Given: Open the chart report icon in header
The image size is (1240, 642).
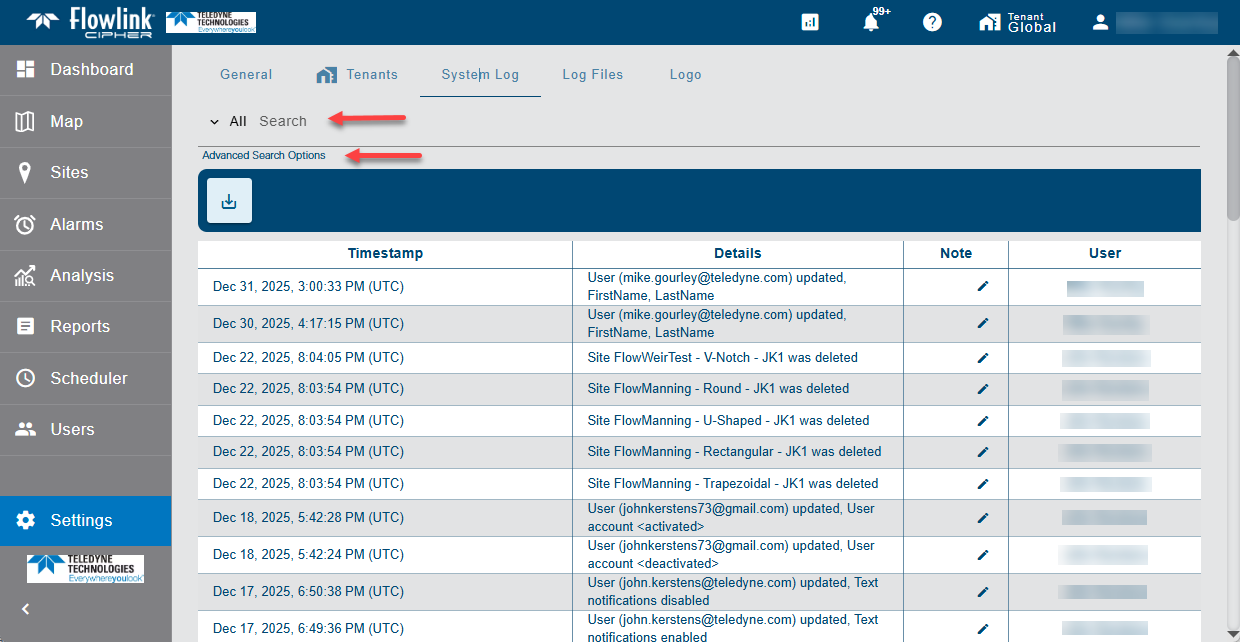Looking at the screenshot, I should tap(810, 22).
